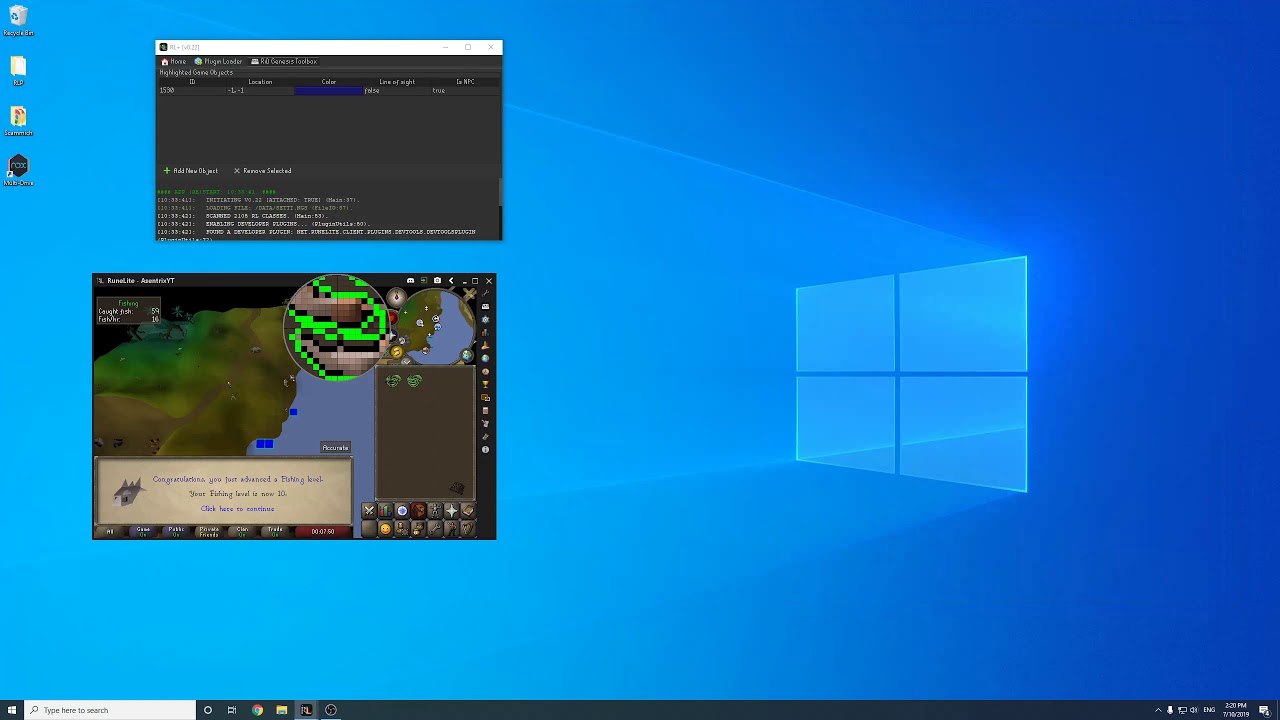Viewport: 1280px width, 720px height.
Task: Open the RuneLite info sidebar icon
Action: pos(485,450)
